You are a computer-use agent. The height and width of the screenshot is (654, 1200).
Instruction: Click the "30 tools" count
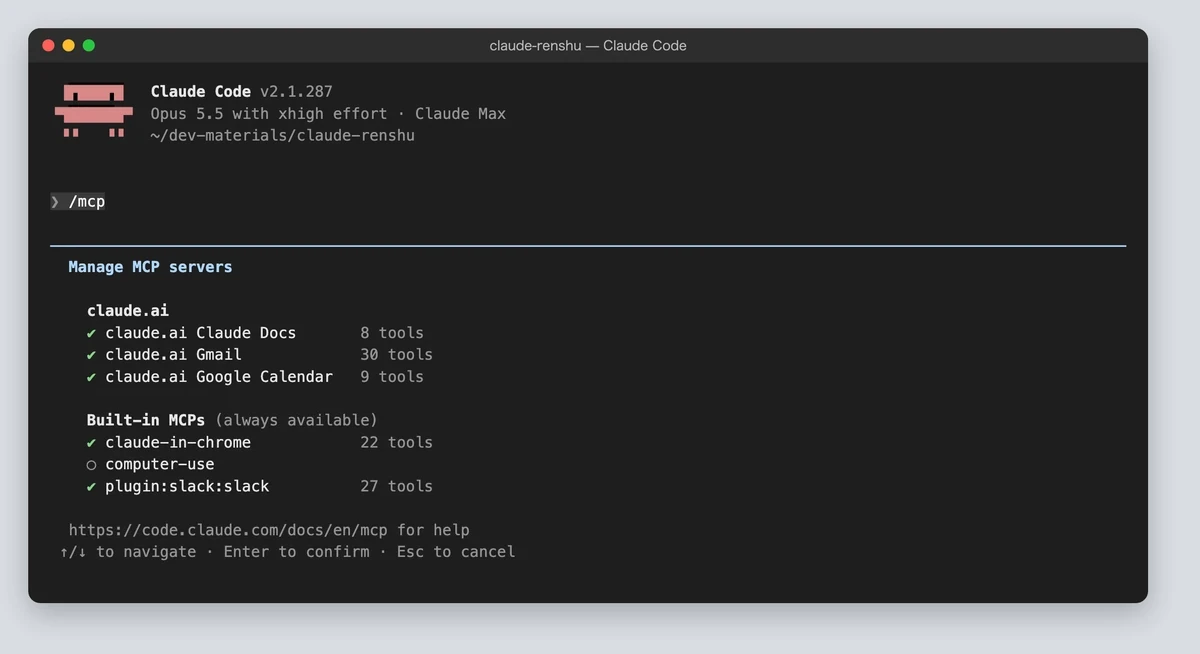397,355
